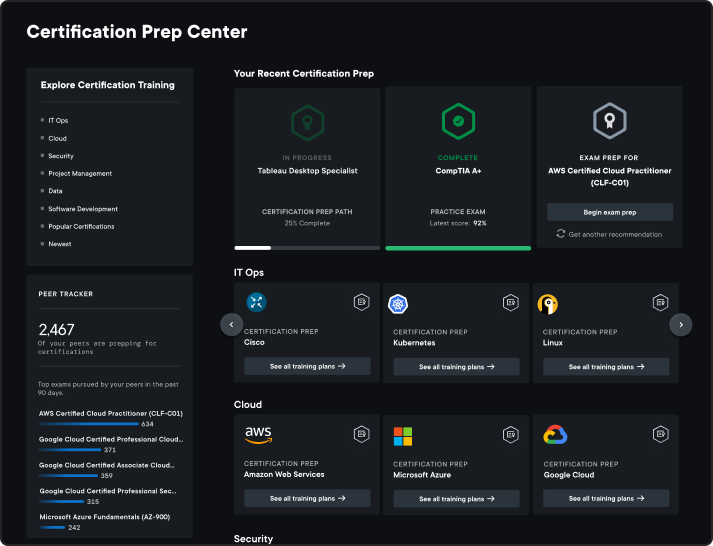713x546 pixels.
Task: Click the AWS logo icon
Action: coord(258,434)
